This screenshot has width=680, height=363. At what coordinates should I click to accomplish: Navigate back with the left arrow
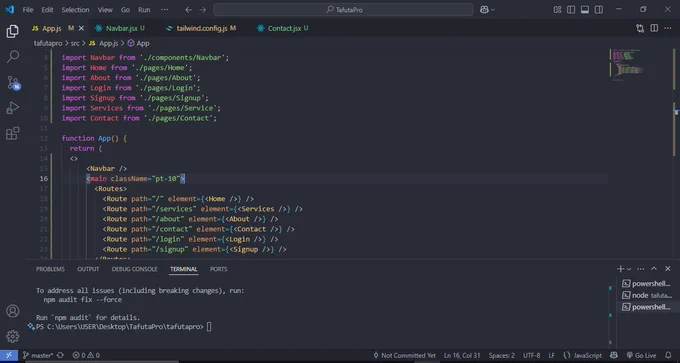coord(188,10)
